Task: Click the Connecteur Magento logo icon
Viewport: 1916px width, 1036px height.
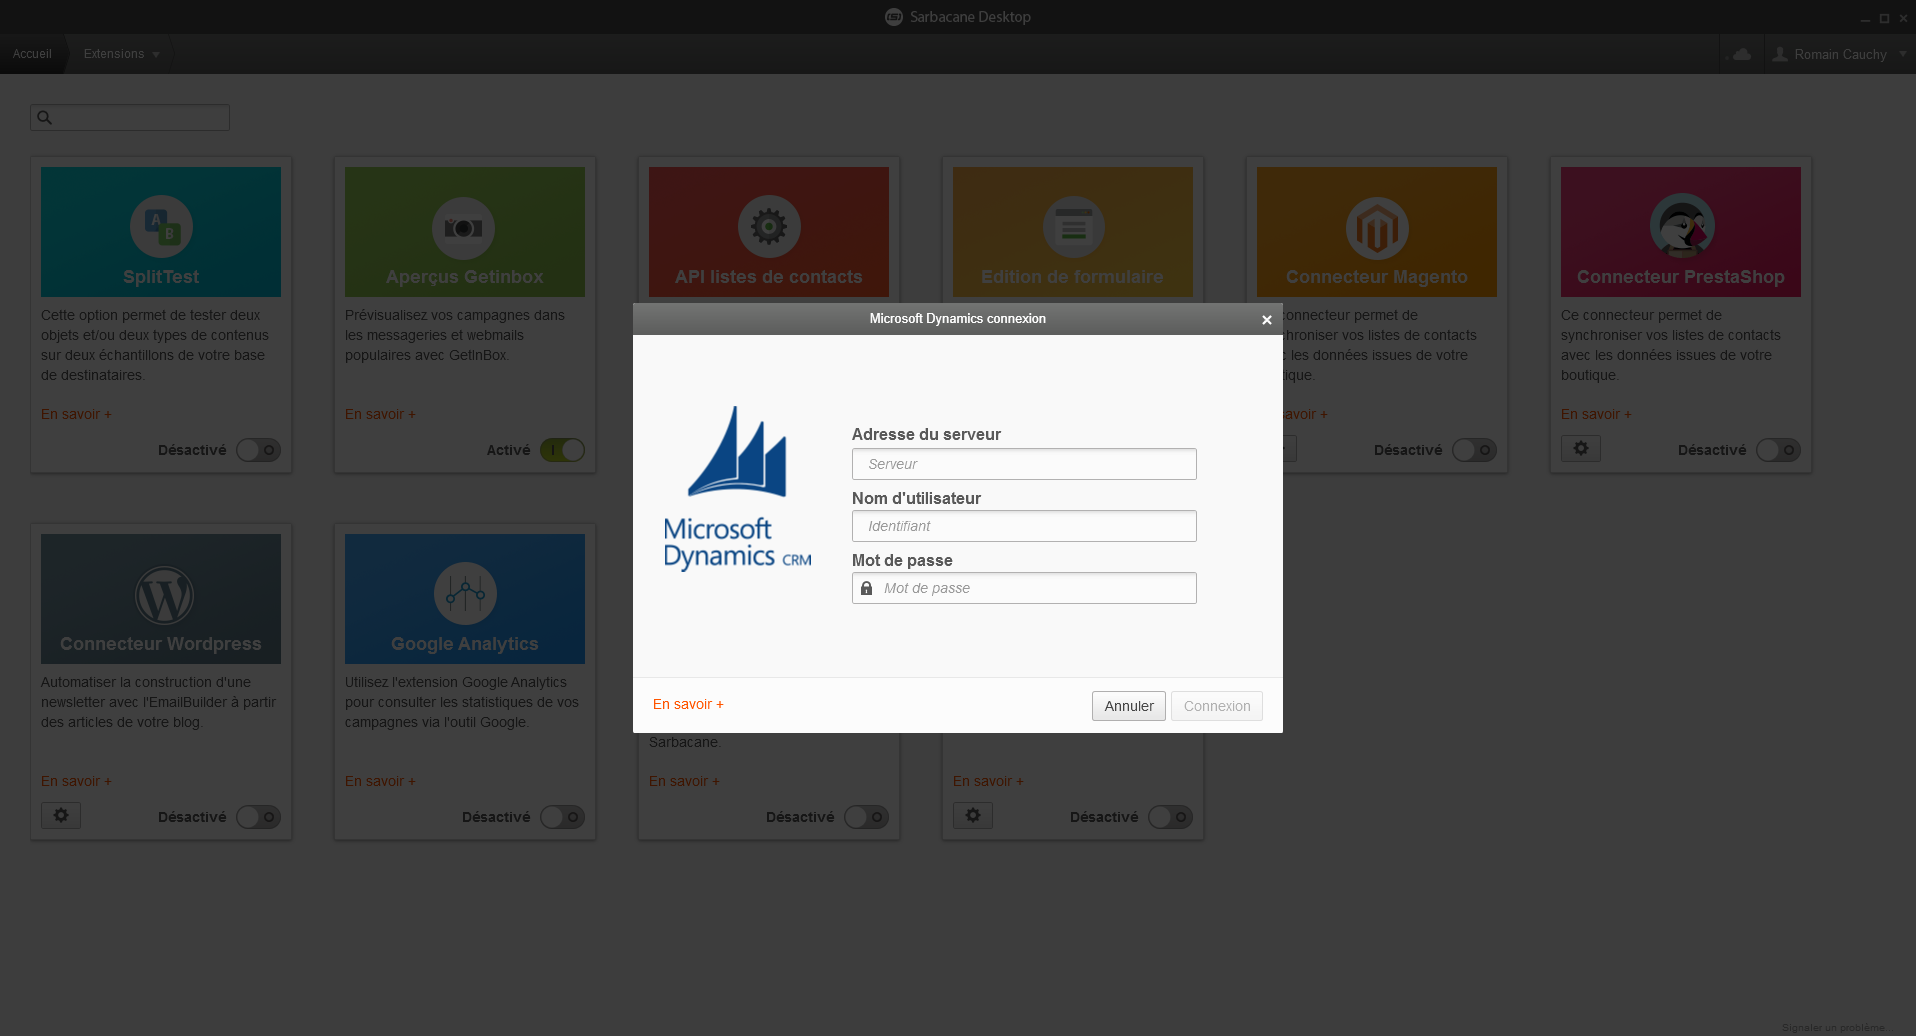Action: 1377,228
